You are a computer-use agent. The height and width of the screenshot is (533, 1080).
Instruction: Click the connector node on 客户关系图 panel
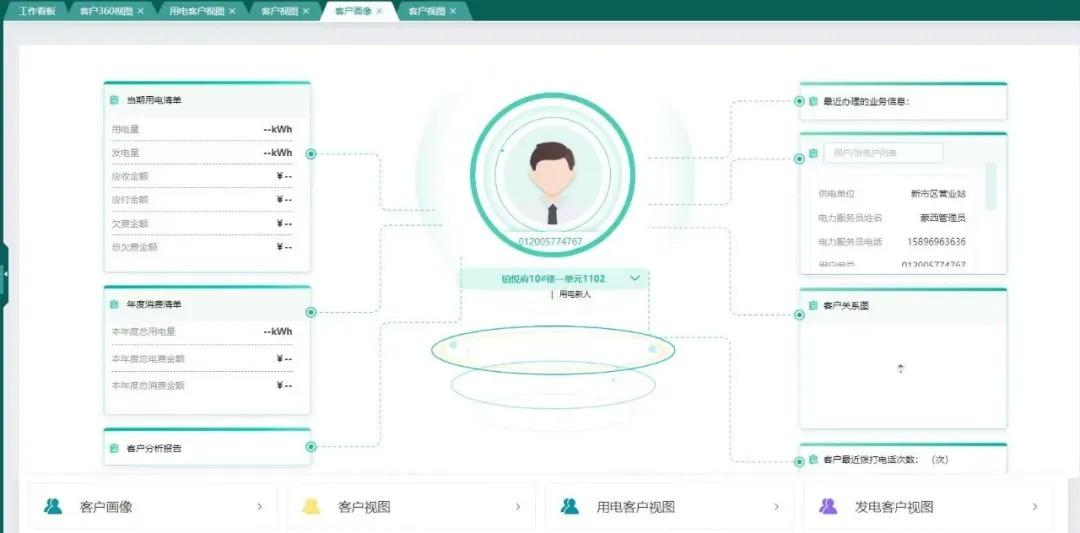tap(799, 316)
